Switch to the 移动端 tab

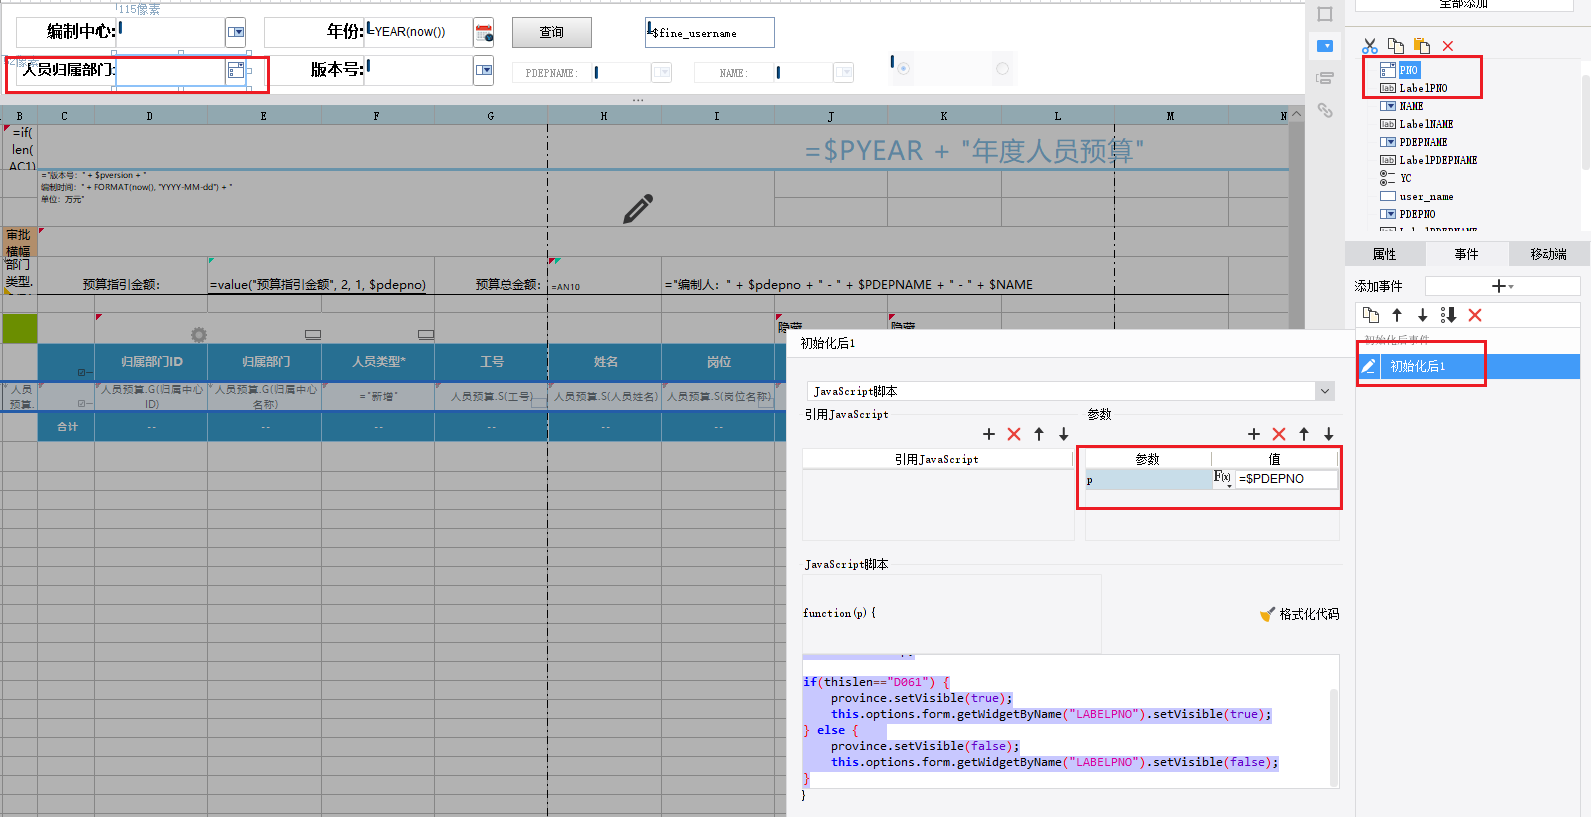point(1549,254)
